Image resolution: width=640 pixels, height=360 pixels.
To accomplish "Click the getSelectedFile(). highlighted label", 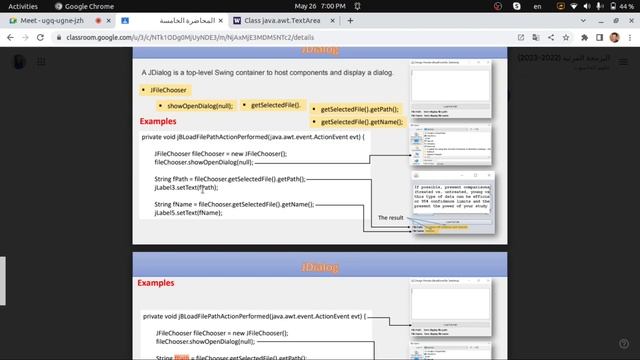I will tap(272, 105).
